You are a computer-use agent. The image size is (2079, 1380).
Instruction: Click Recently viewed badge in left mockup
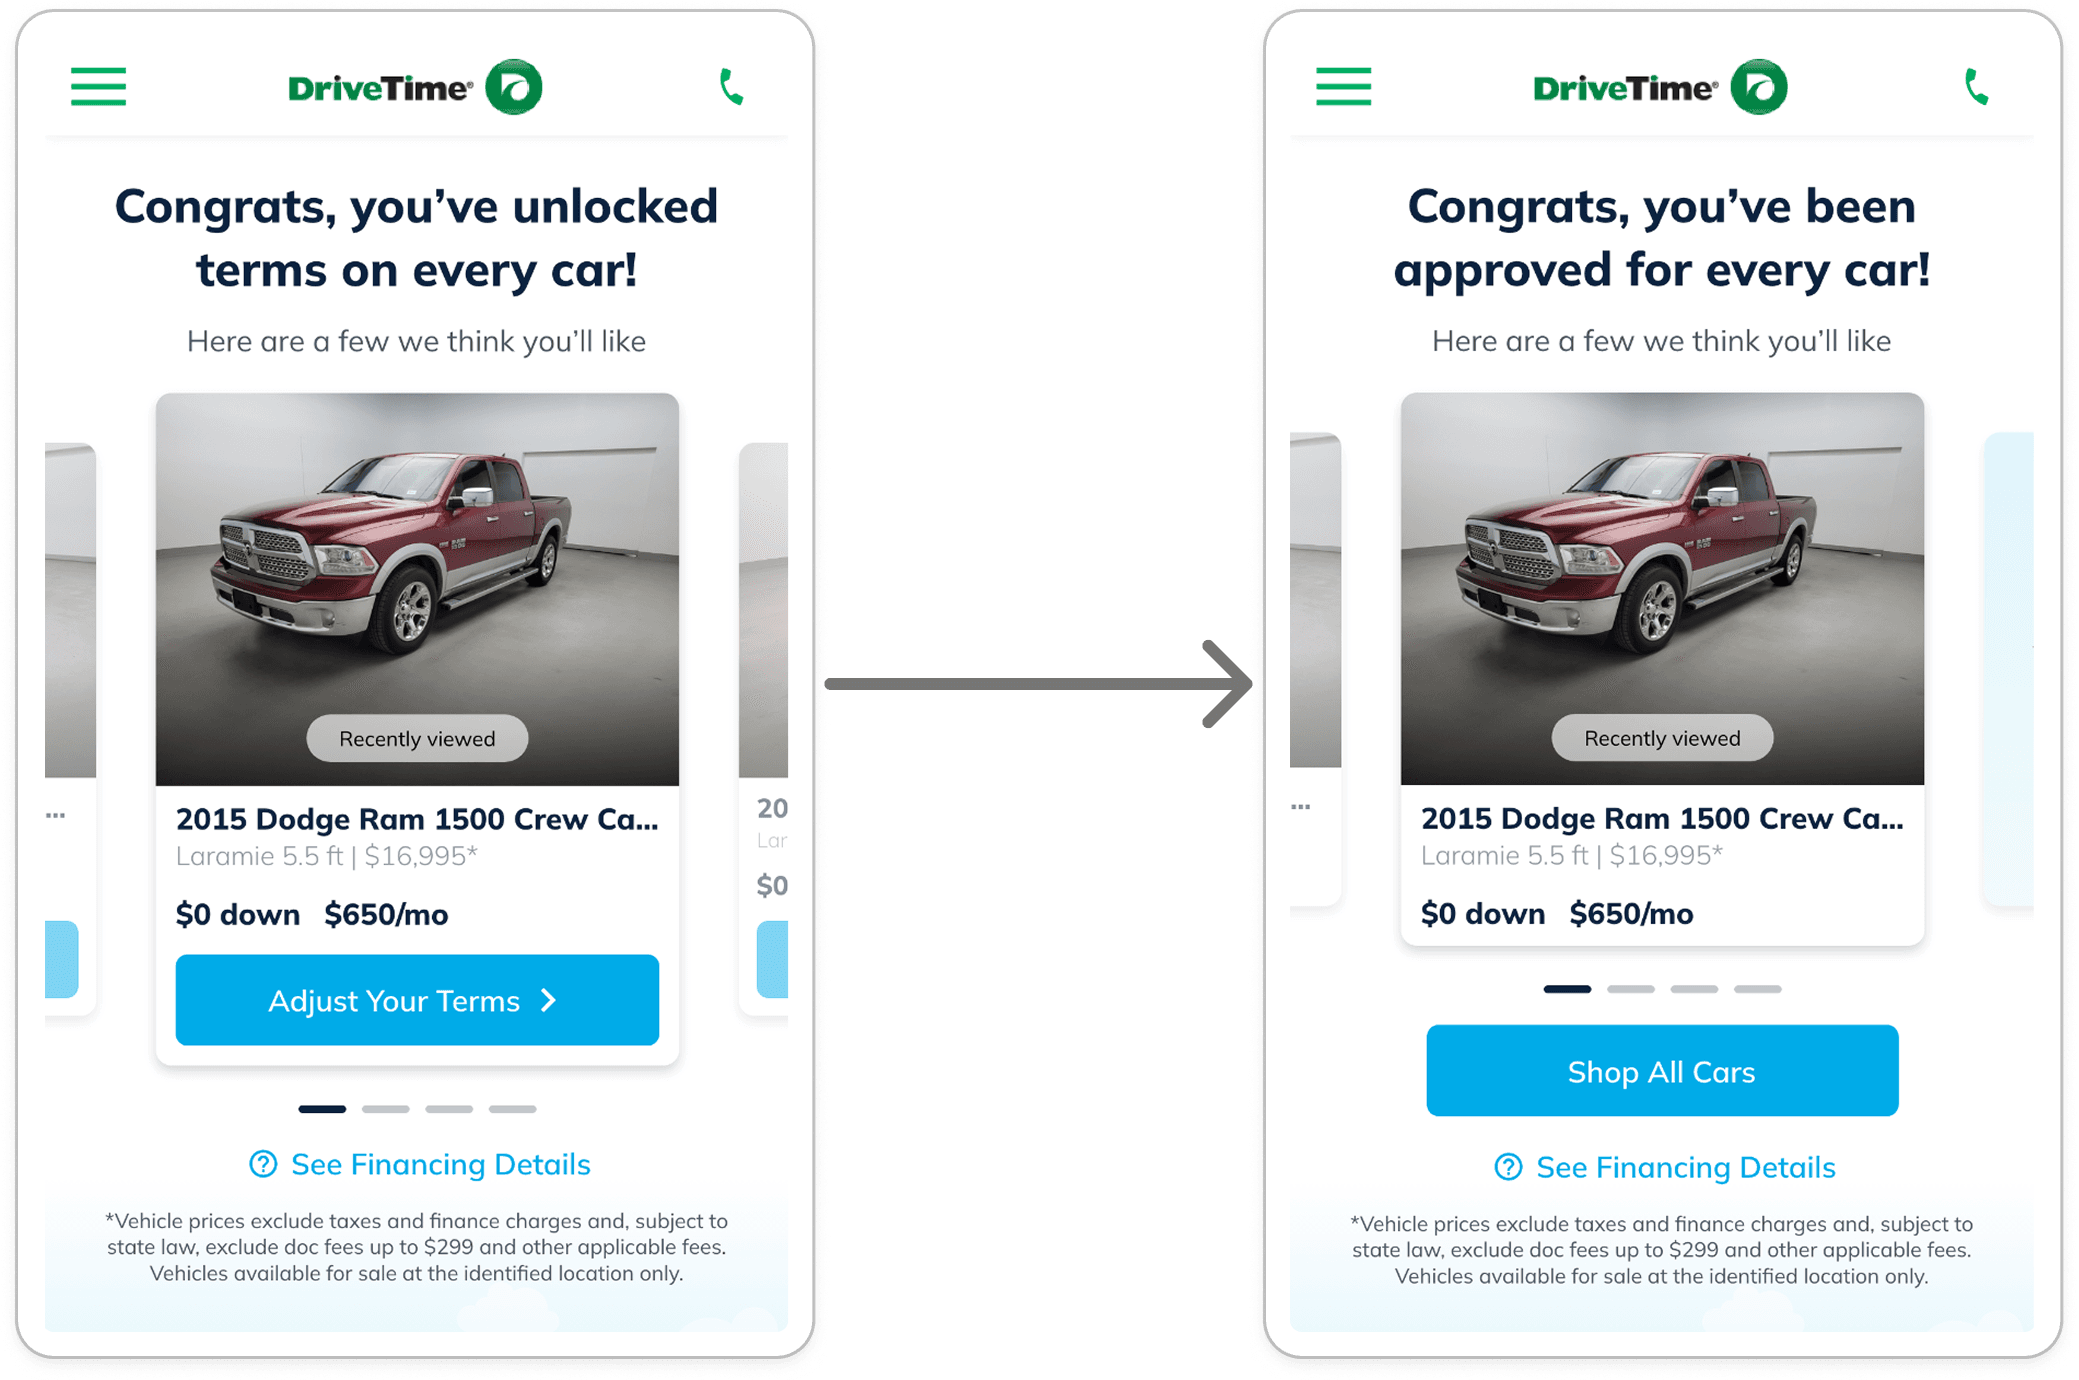point(417,739)
